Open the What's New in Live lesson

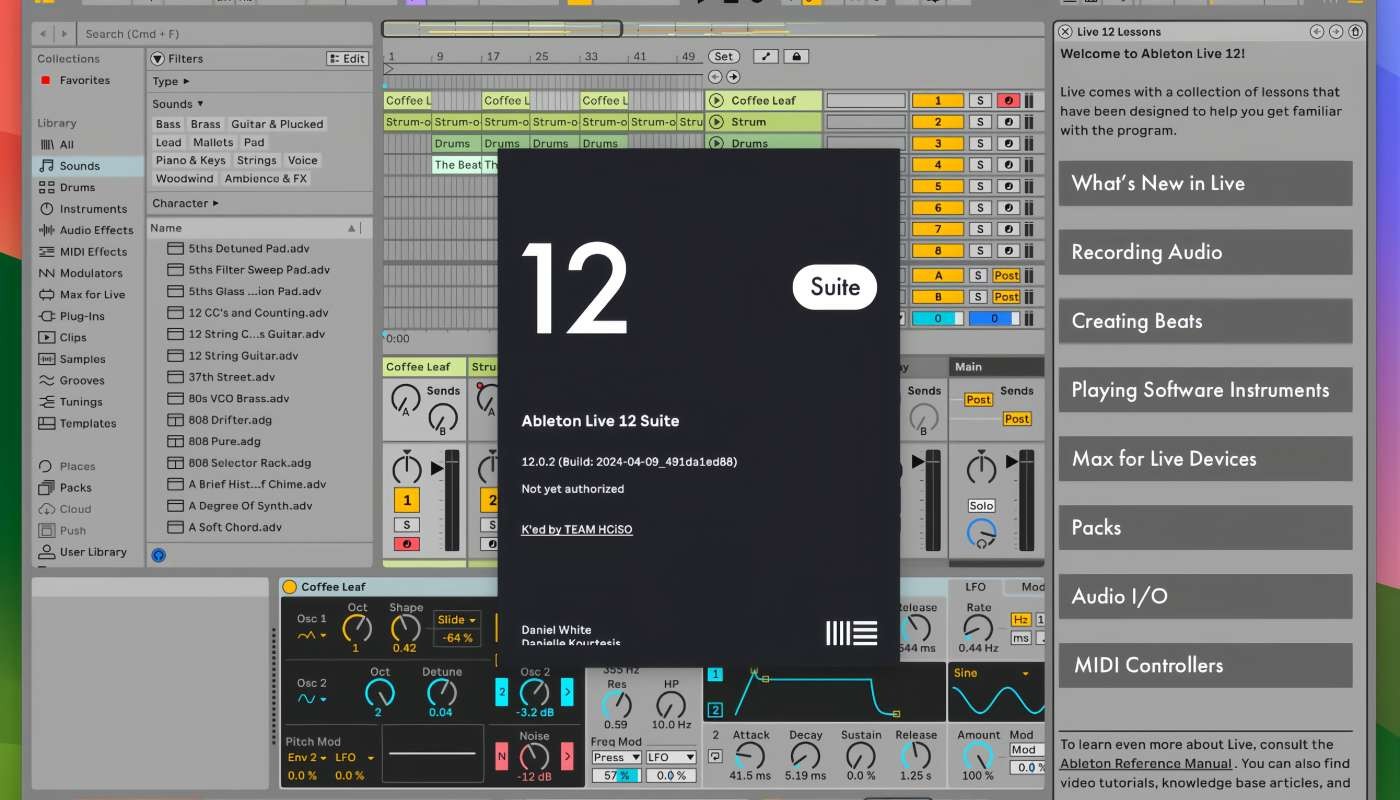click(x=1205, y=183)
